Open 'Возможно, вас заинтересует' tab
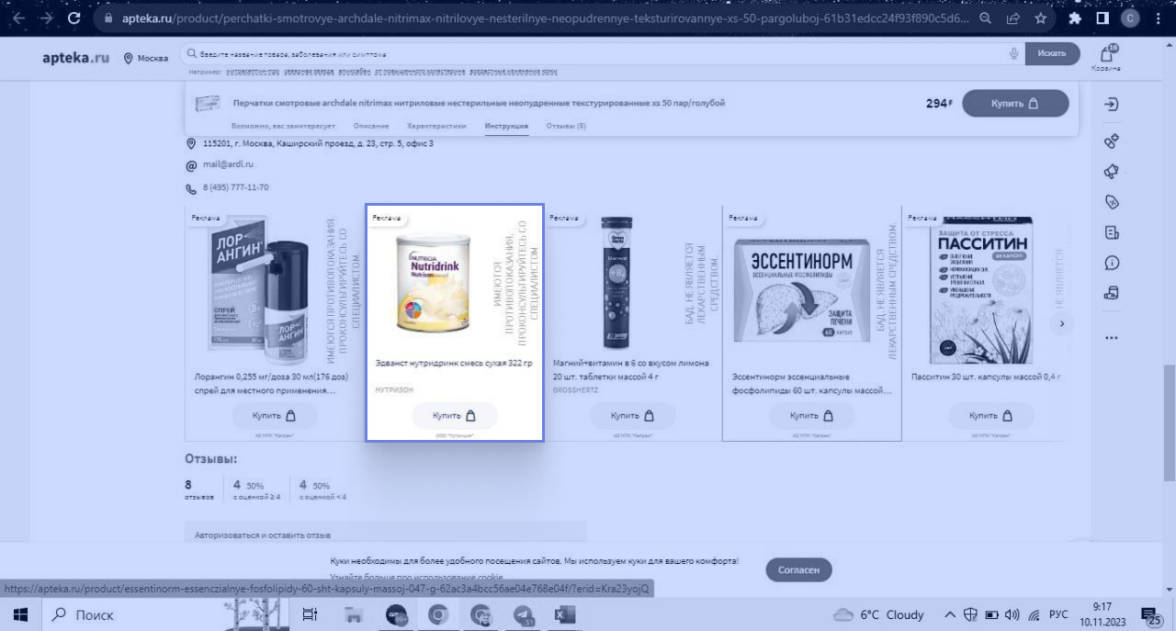 coord(283,126)
